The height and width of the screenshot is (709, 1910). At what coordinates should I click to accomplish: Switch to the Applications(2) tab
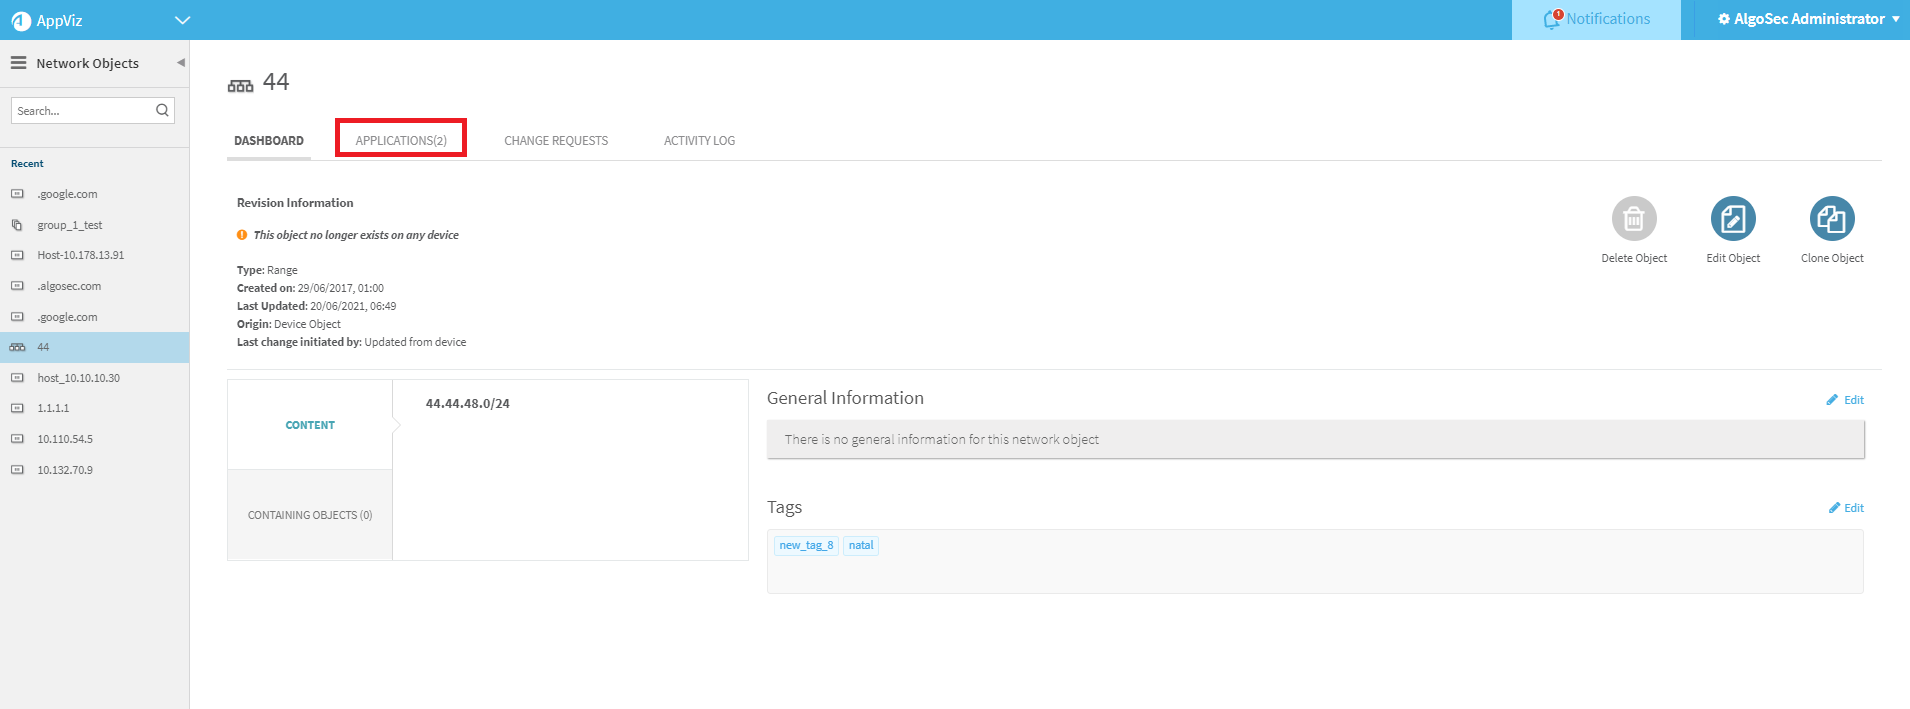[401, 140]
